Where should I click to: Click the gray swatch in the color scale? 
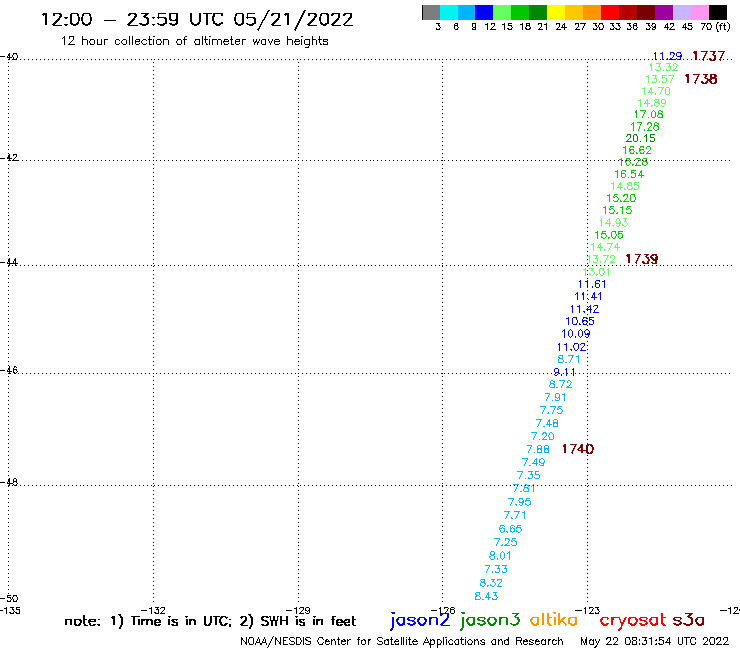pos(431,12)
